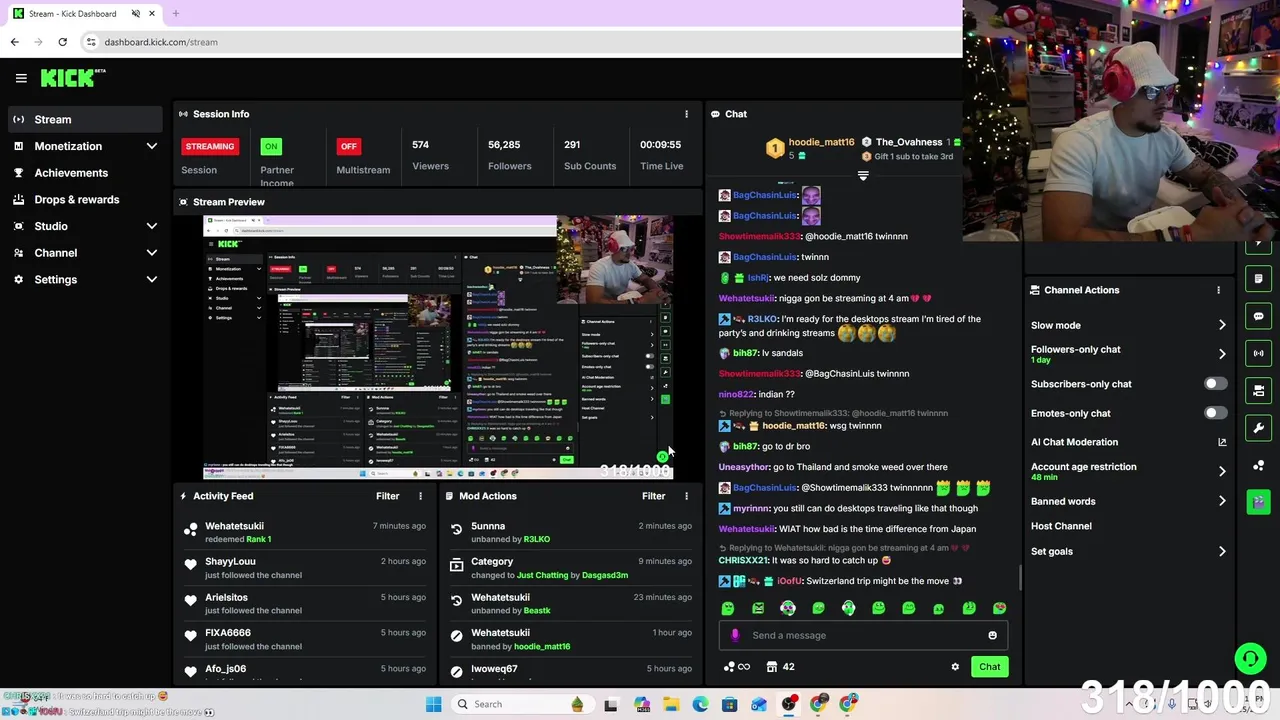Open the hamburger menu beside the Kick logo
1280x720 pixels.
(21, 78)
